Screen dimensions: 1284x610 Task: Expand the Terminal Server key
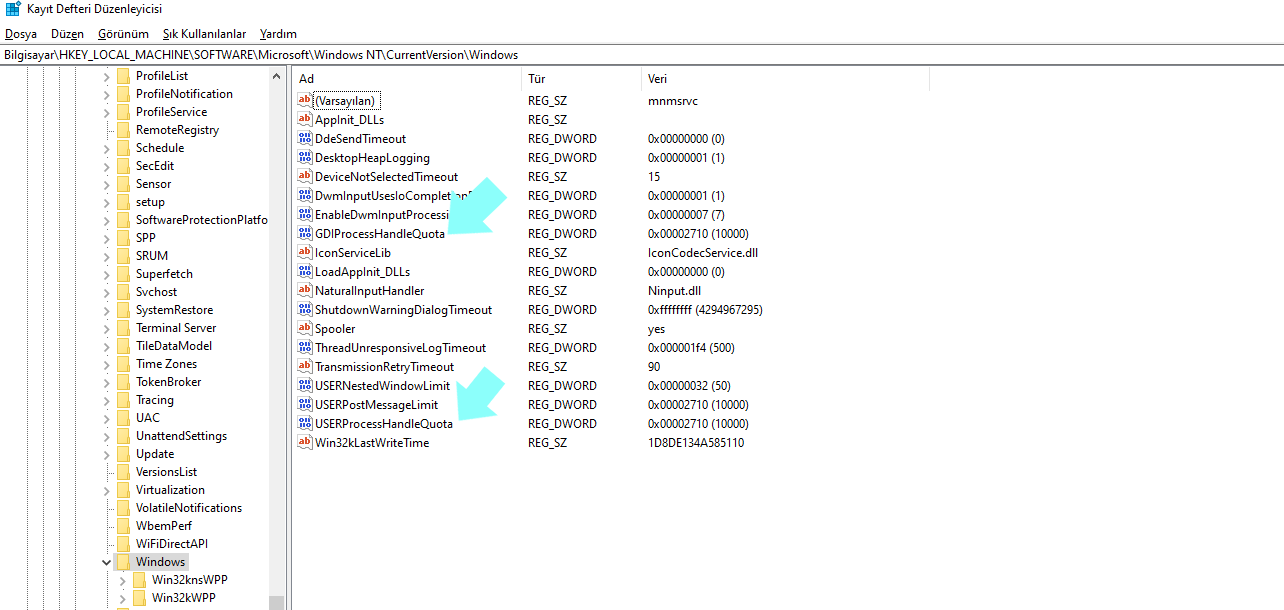107,328
